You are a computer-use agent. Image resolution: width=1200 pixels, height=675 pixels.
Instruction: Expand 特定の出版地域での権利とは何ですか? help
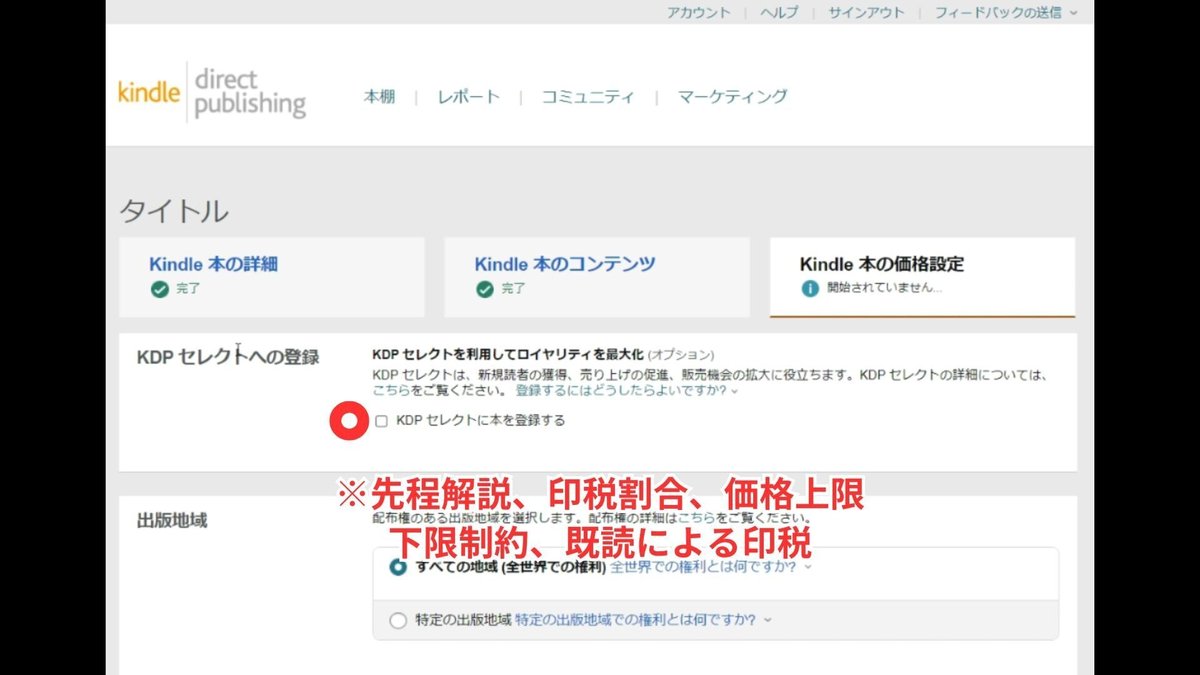coord(644,620)
